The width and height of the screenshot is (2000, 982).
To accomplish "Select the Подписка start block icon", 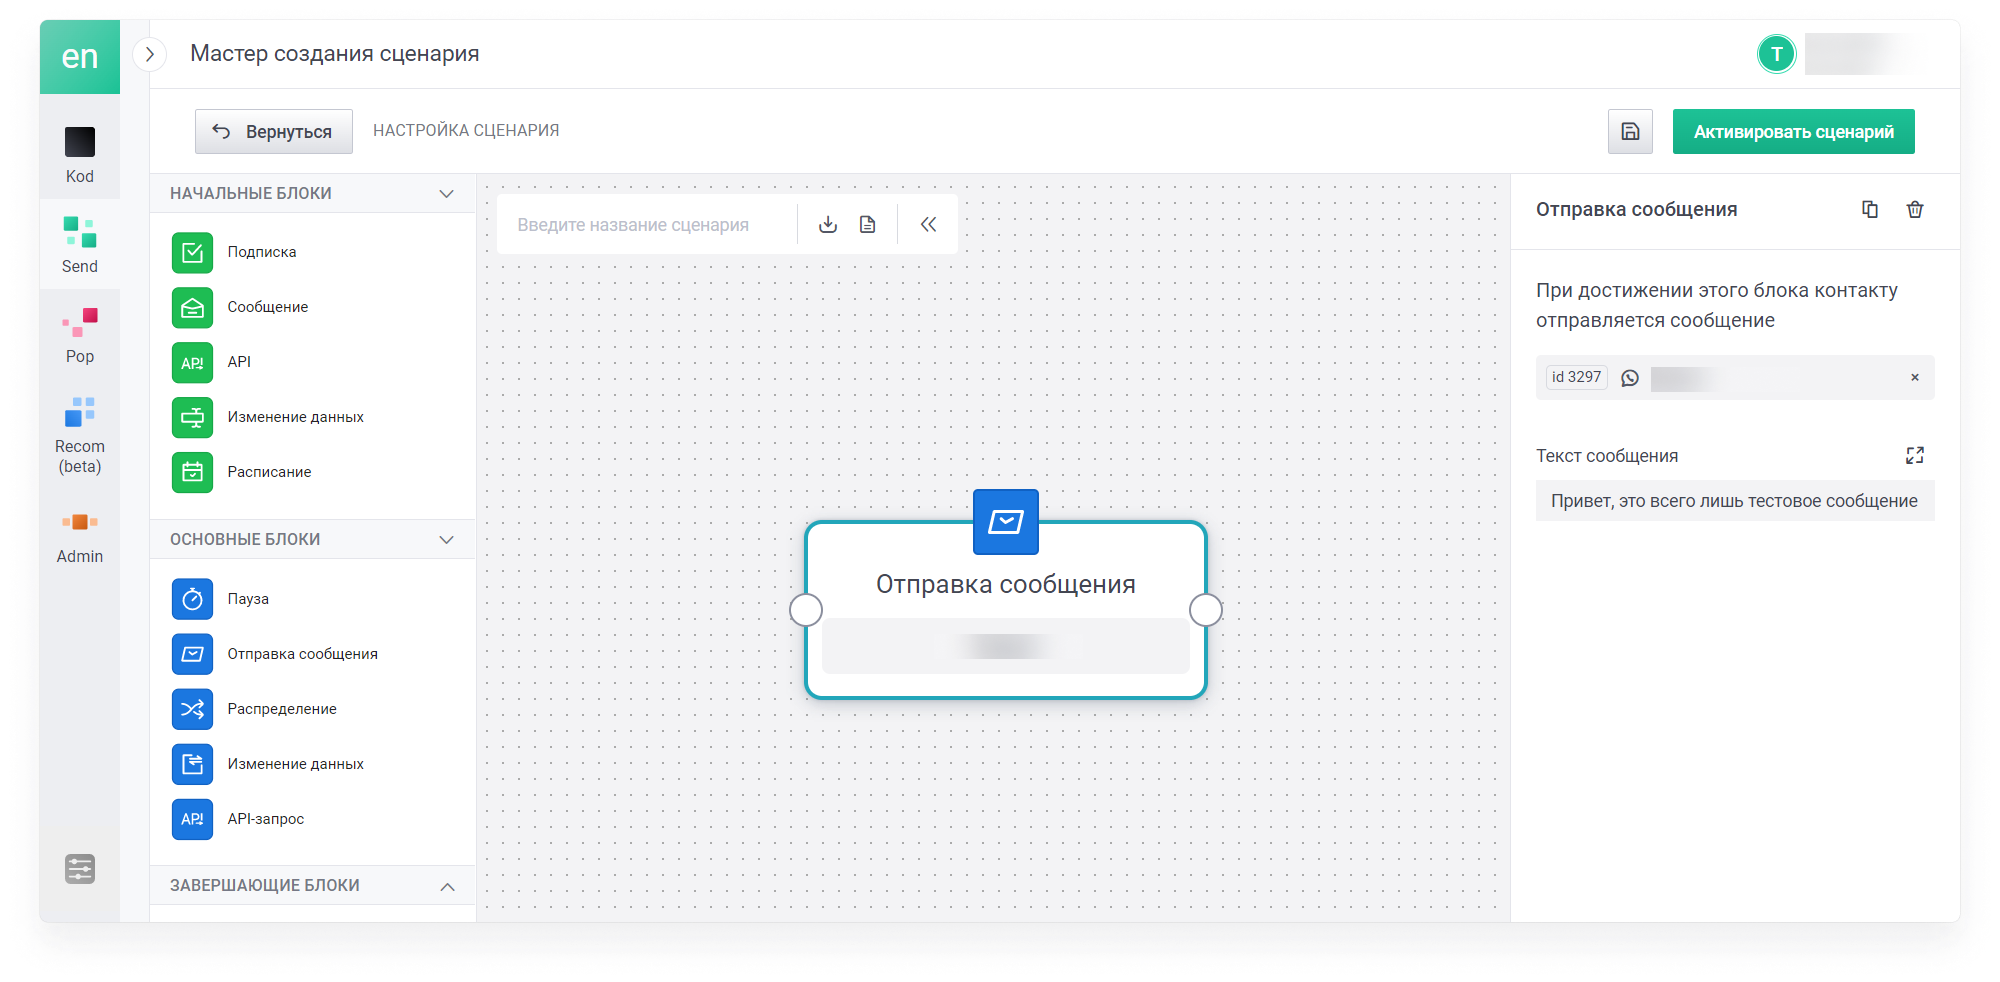I will click(x=192, y=252).
